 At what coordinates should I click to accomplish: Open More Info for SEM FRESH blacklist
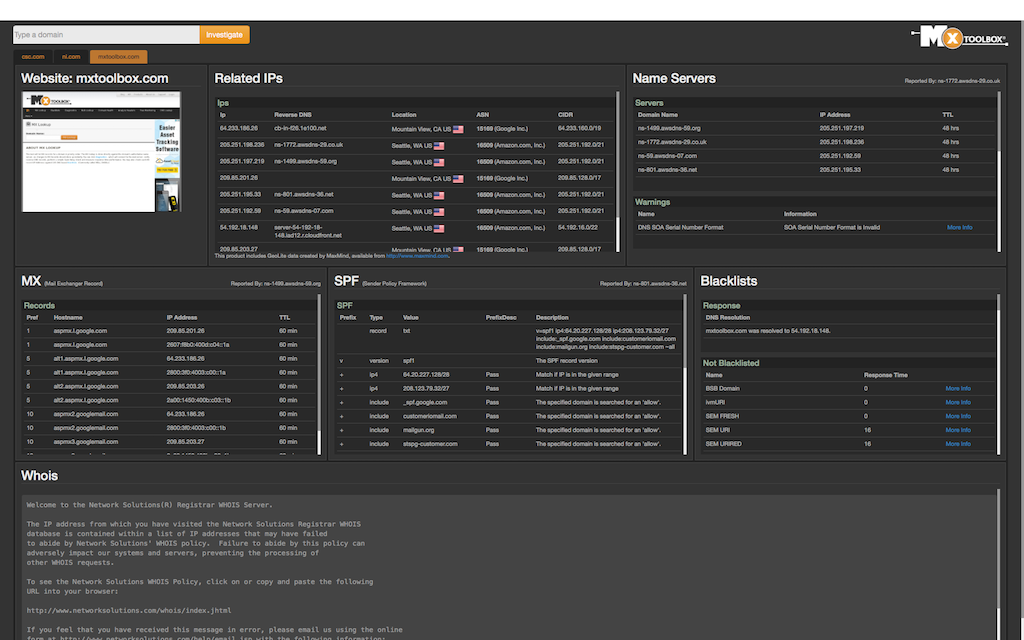[958, 416]
